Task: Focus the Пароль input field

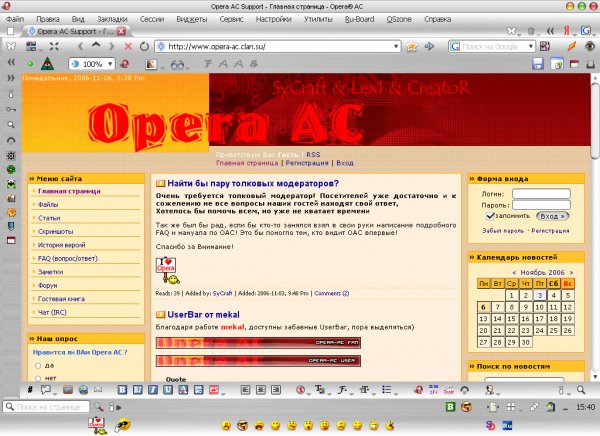Action: [541, 205]
